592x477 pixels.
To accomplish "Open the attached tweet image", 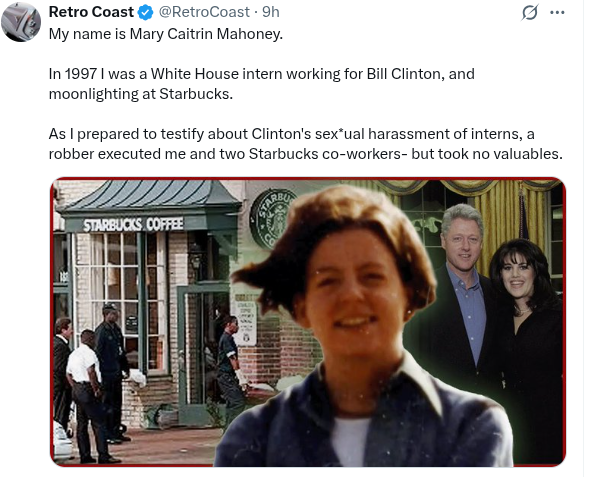I will (308, 322).
